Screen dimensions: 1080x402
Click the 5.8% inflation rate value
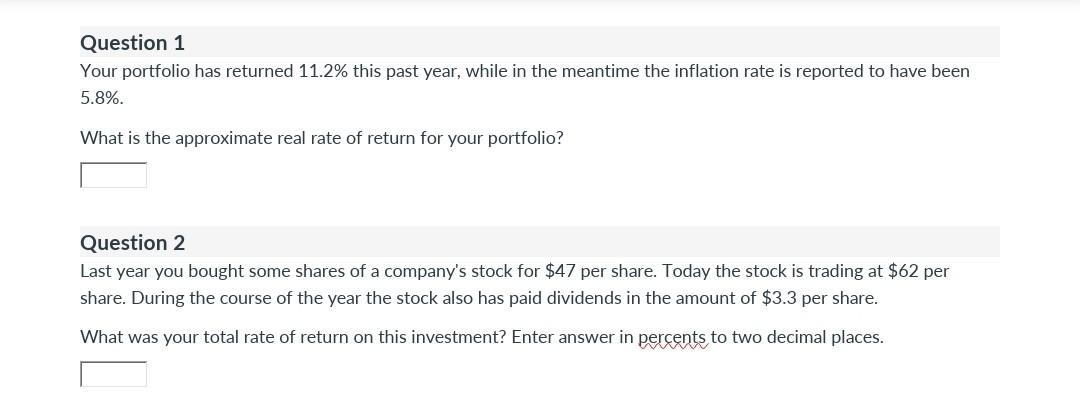[x=101, y=98]
